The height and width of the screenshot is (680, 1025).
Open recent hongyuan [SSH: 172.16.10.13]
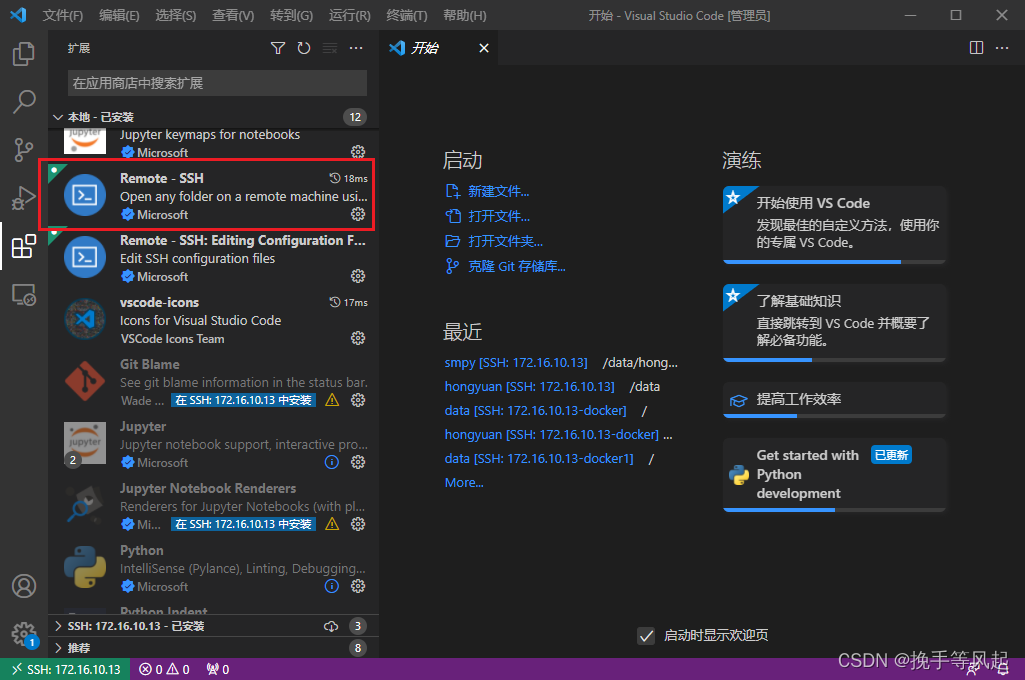(x=529, y=386)
